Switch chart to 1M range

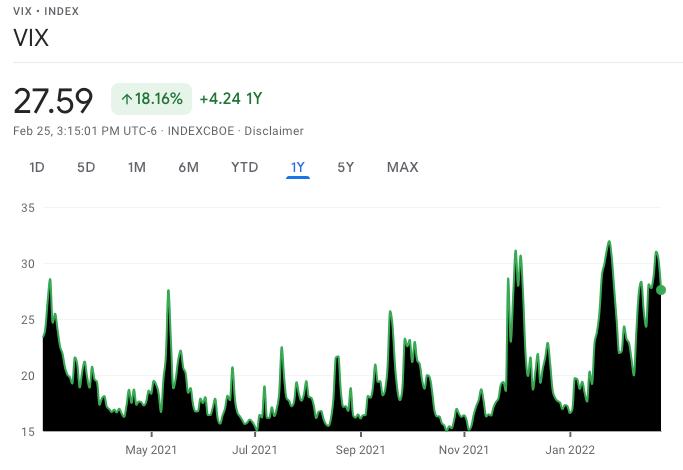click(x=136, y=167)
